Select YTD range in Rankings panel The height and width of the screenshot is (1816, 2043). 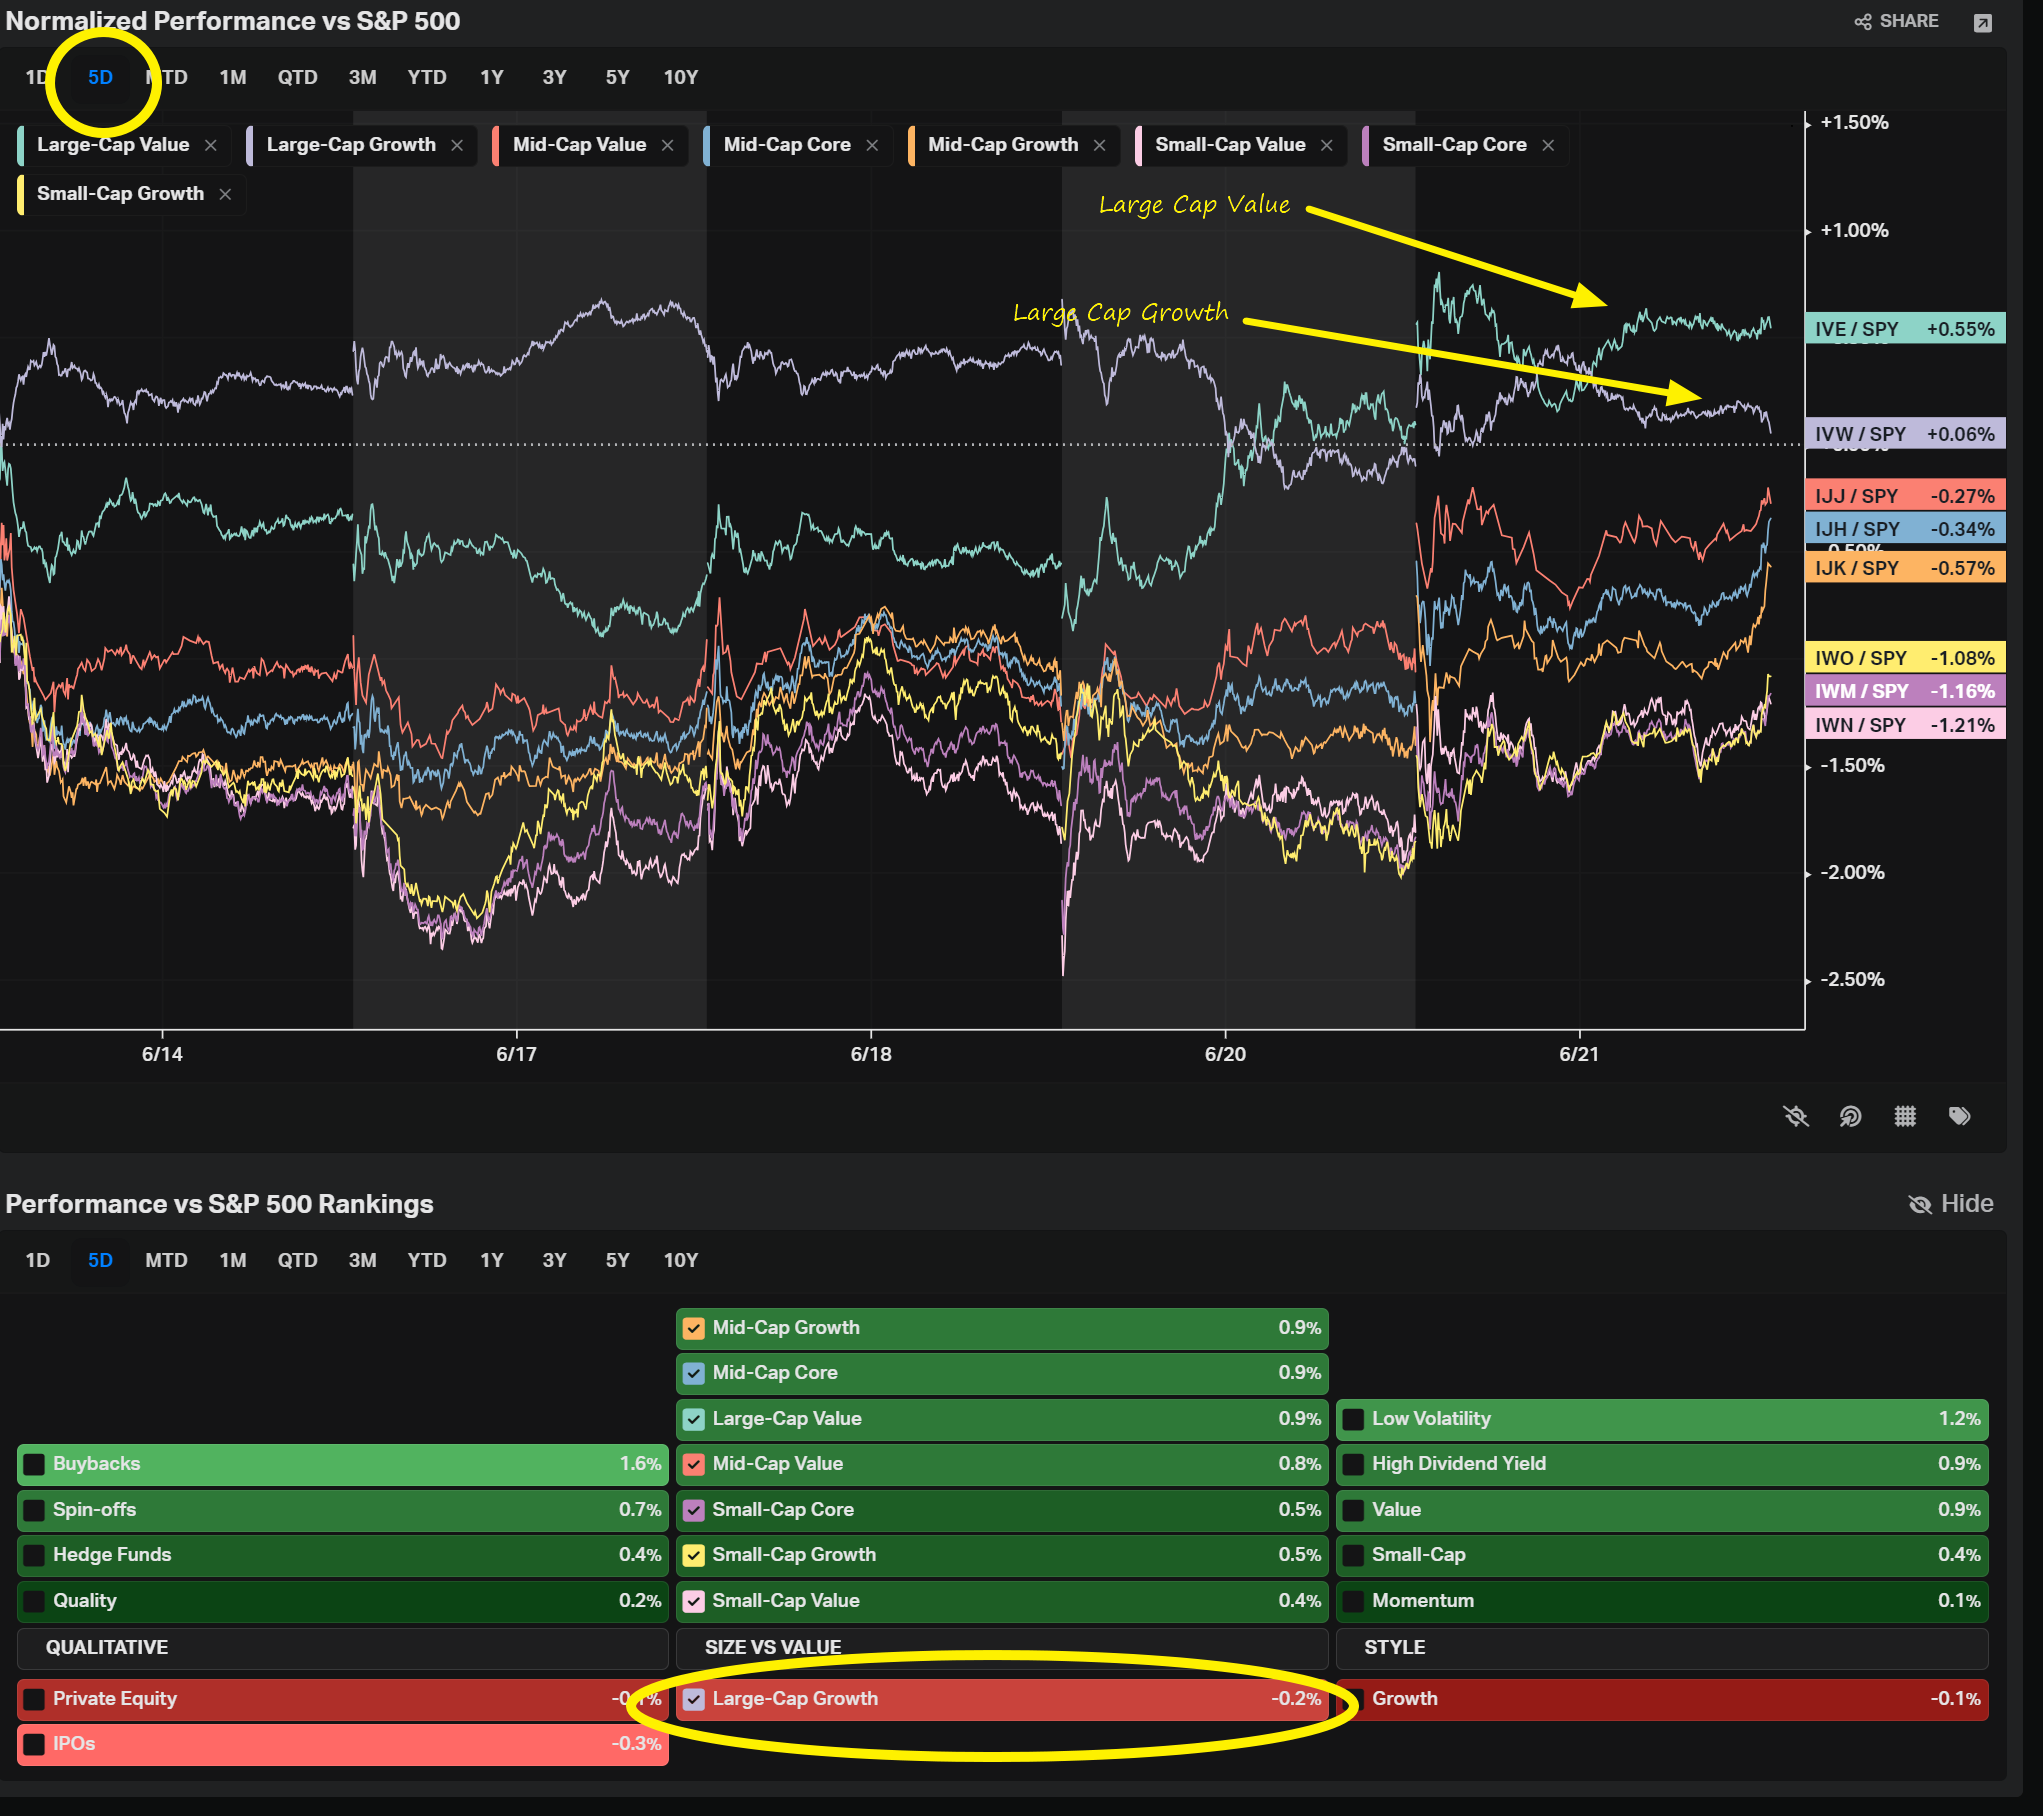click(427, 1260)
